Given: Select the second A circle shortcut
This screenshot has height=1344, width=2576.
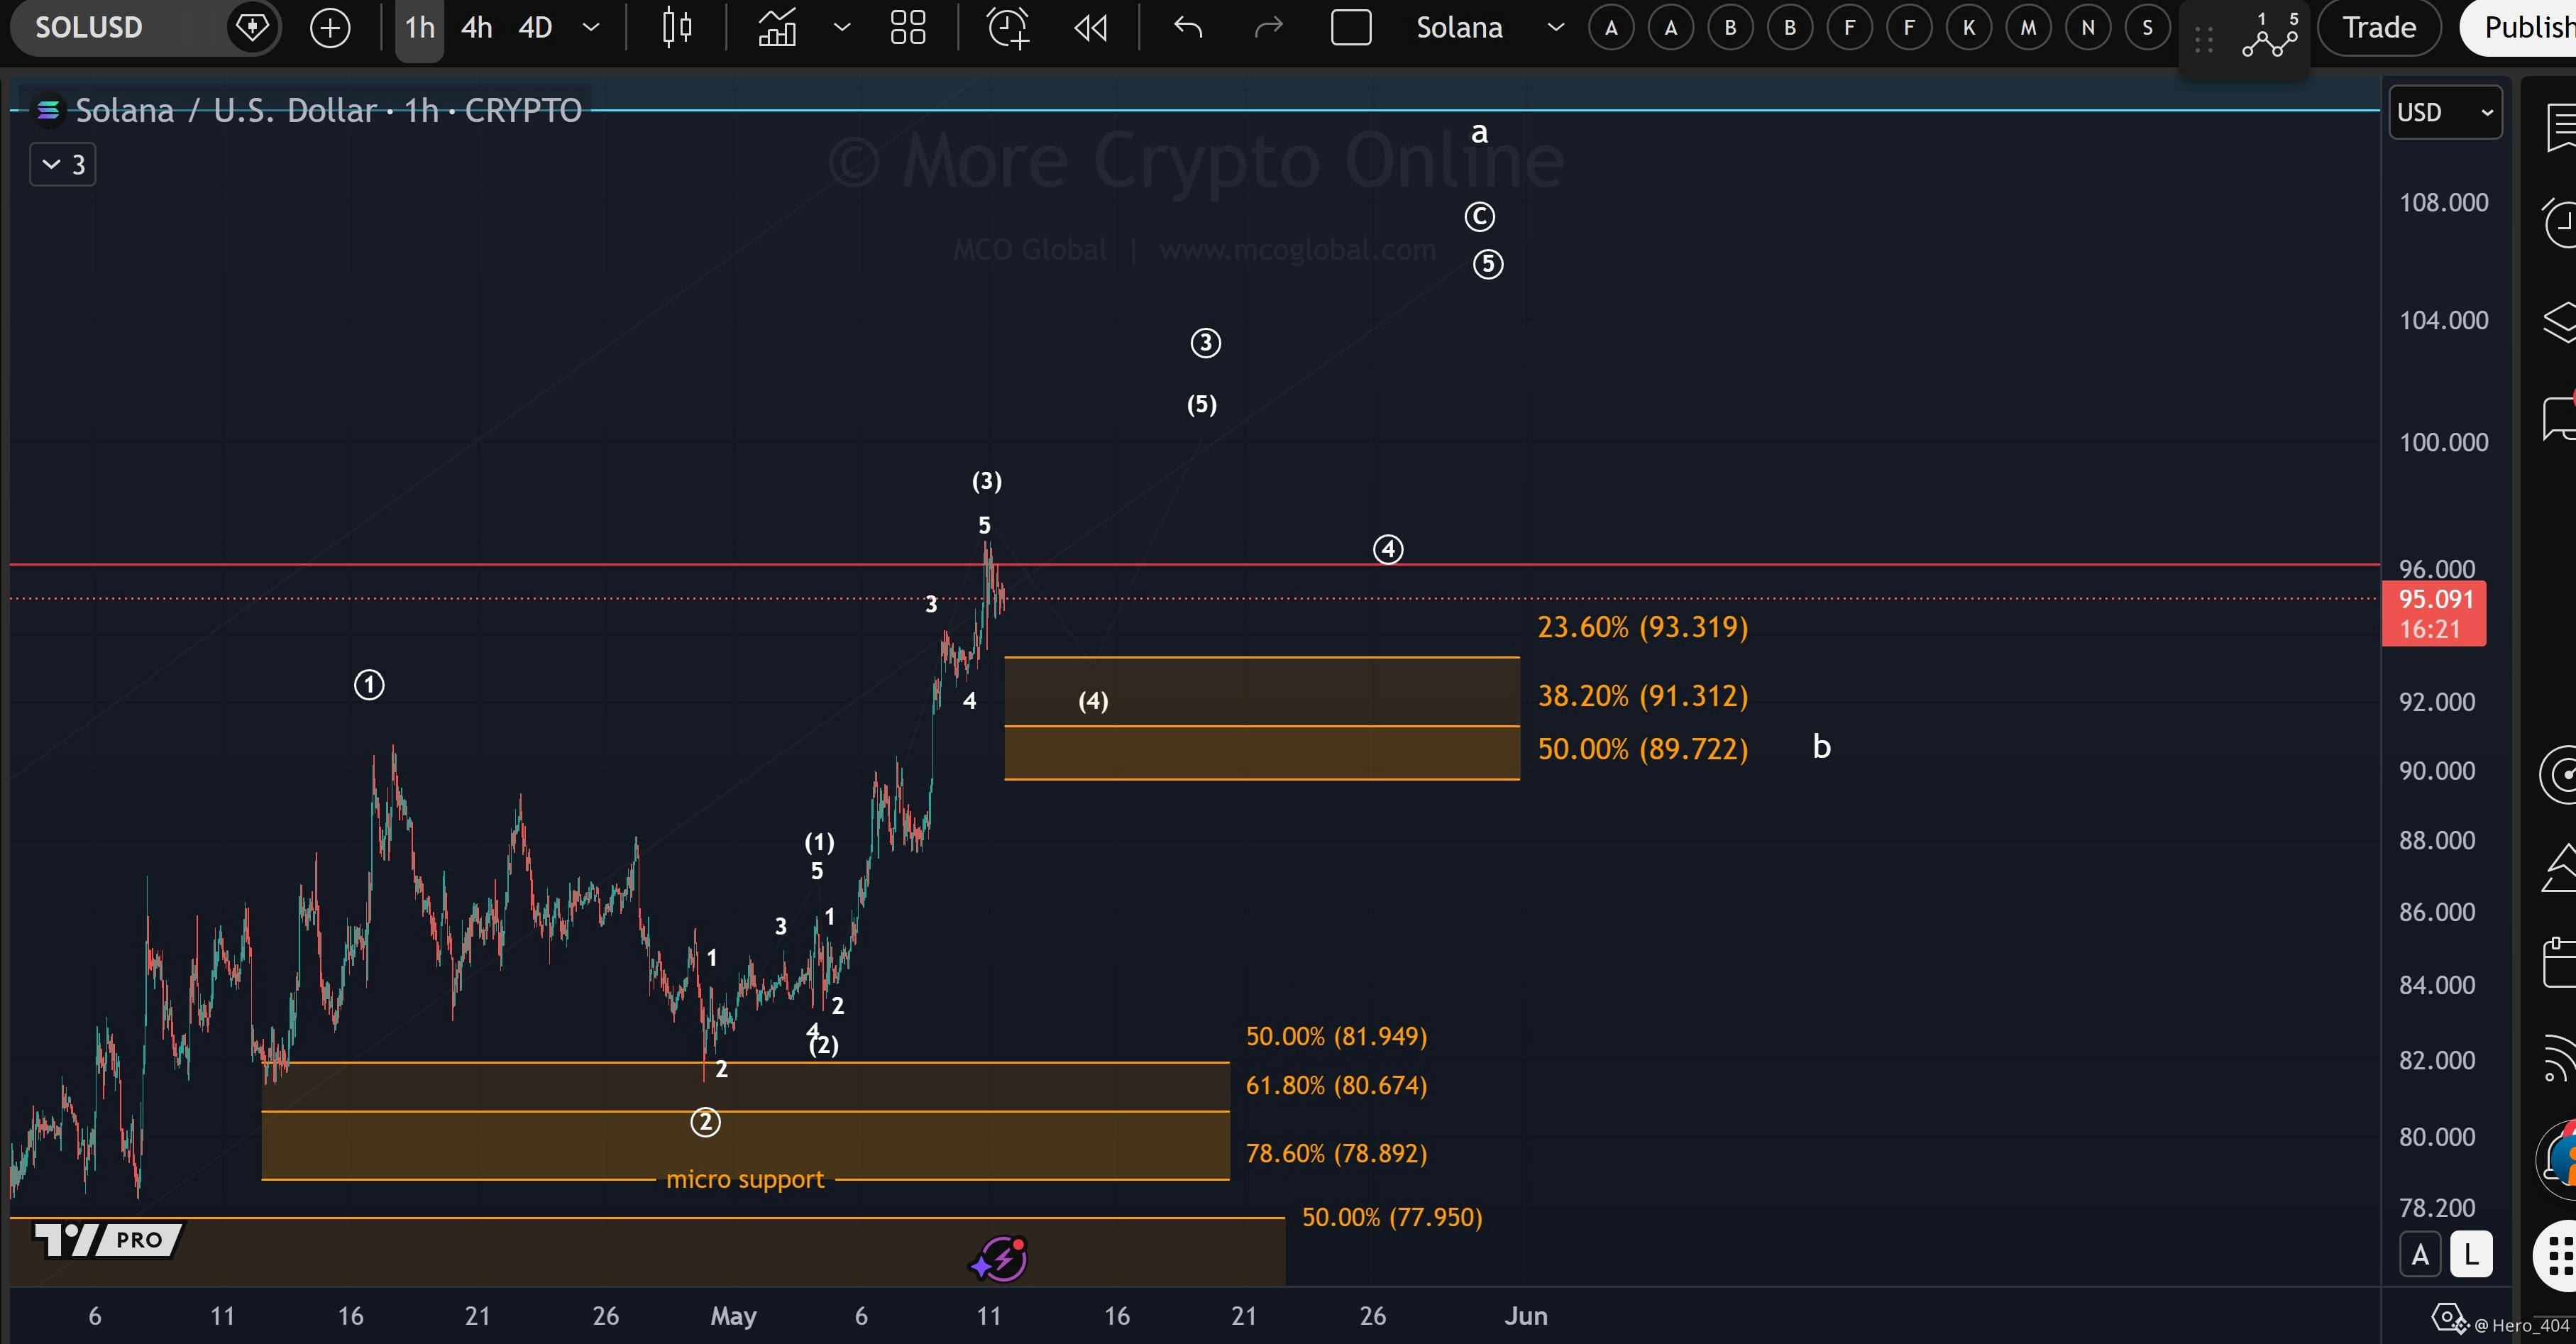Looking at the screenshot, I should click(x=1670, y=28).
